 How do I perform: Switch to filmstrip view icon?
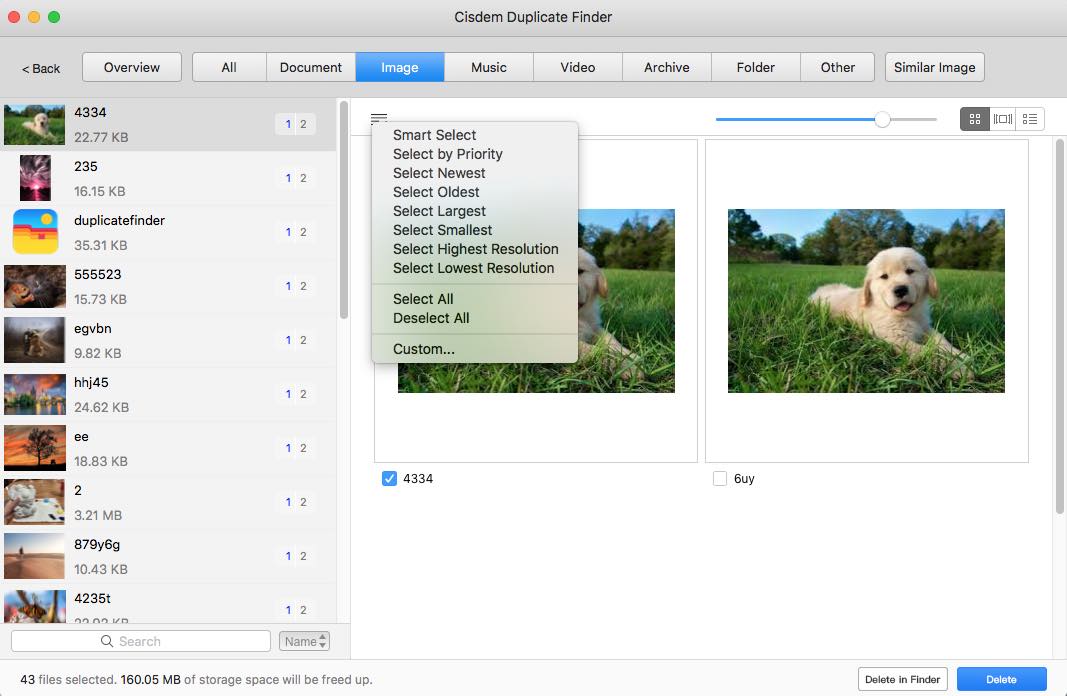1002,119
